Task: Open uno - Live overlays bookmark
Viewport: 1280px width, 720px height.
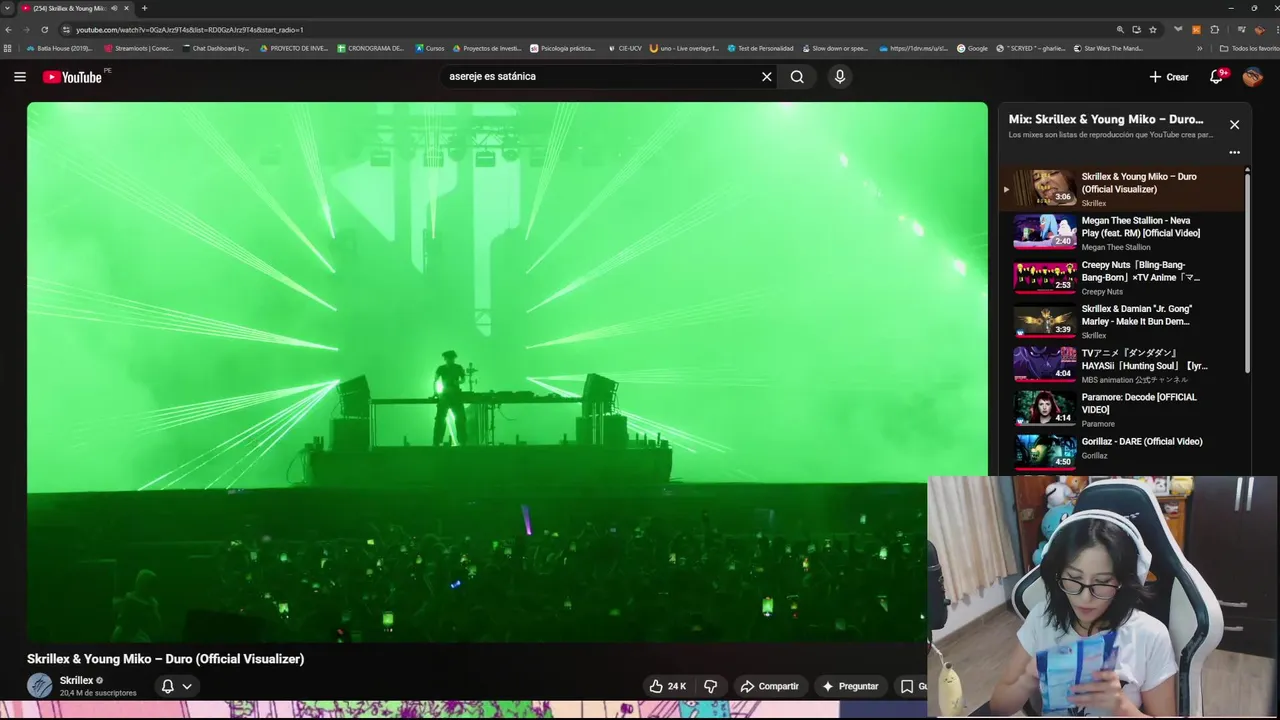Action: pos(685,48)
